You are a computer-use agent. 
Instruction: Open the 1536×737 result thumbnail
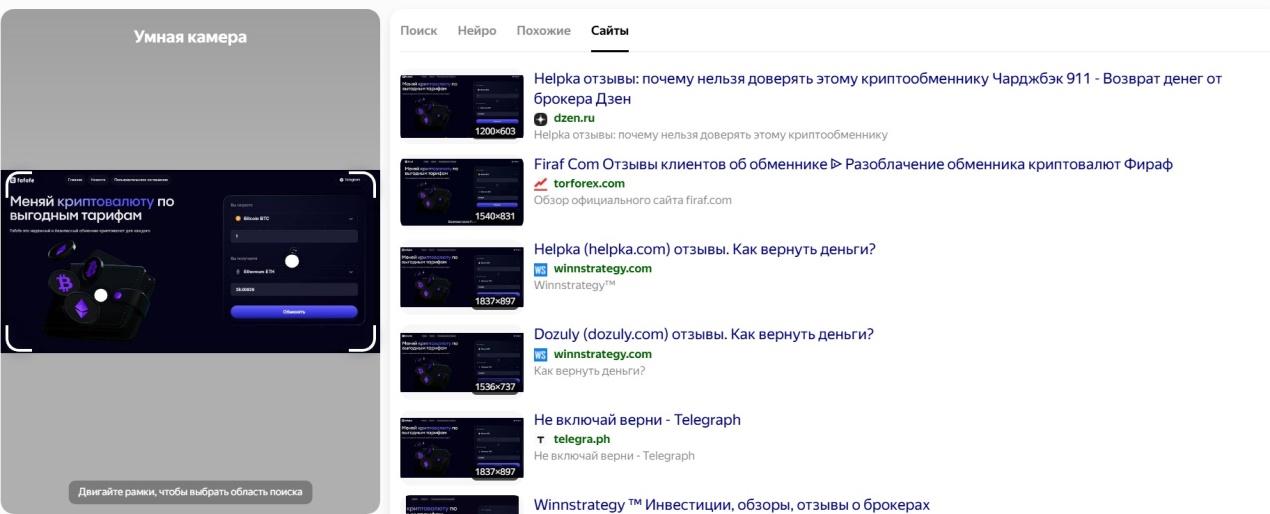(x=462, y=362)
